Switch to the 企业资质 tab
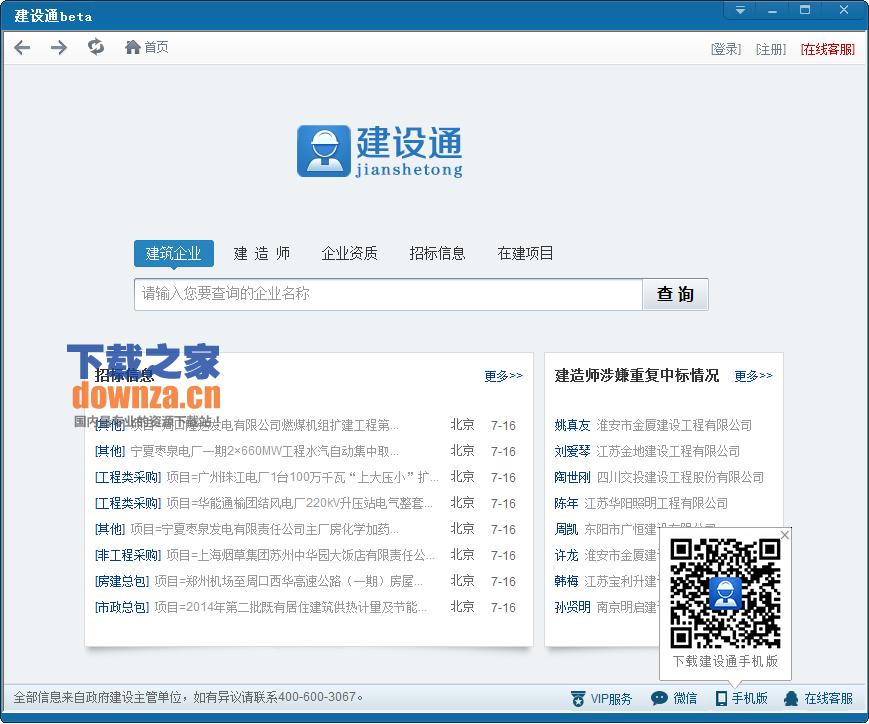 [x=349, y=253]
